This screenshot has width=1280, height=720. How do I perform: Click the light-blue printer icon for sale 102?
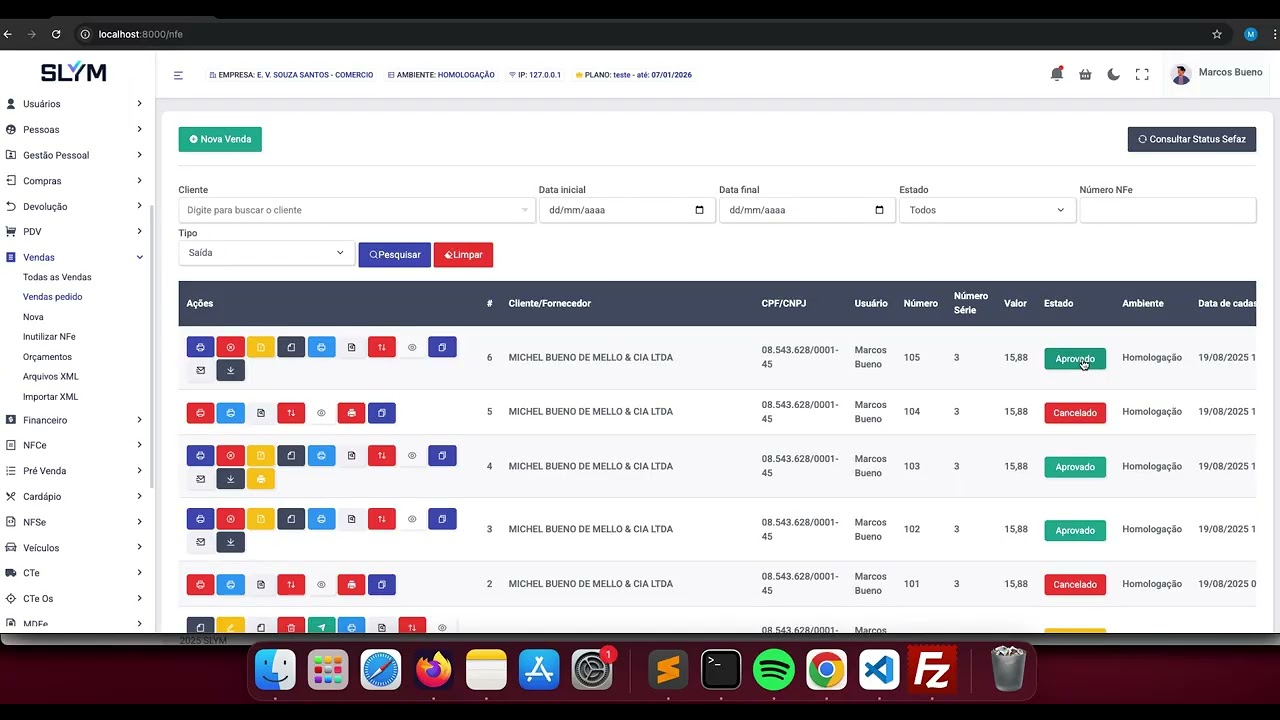click(321, 519)
